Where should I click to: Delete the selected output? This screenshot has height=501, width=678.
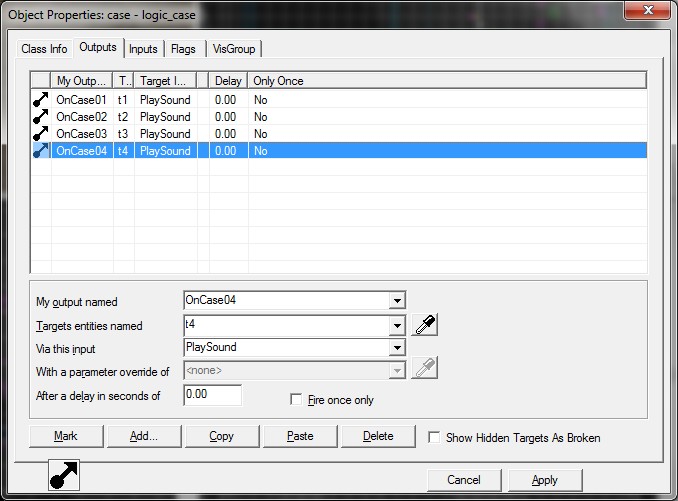[378, 436]
